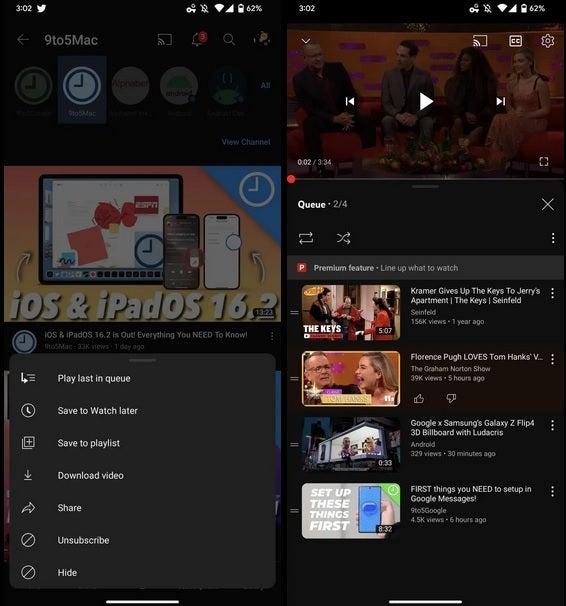This screenshot has height=606, width=566.
Task: Tap the Twitter icon in status bar
Action: pos(41,8)
